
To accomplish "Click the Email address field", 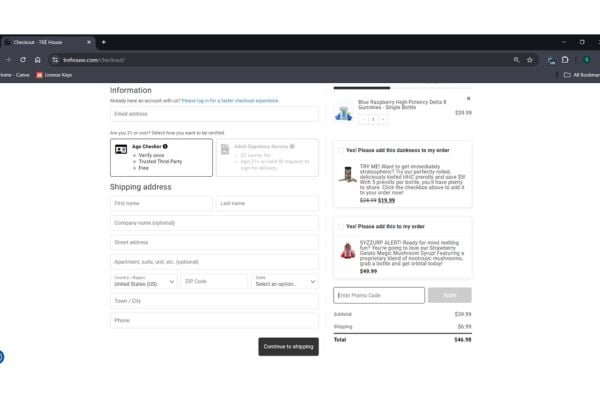I will [214, 114].
